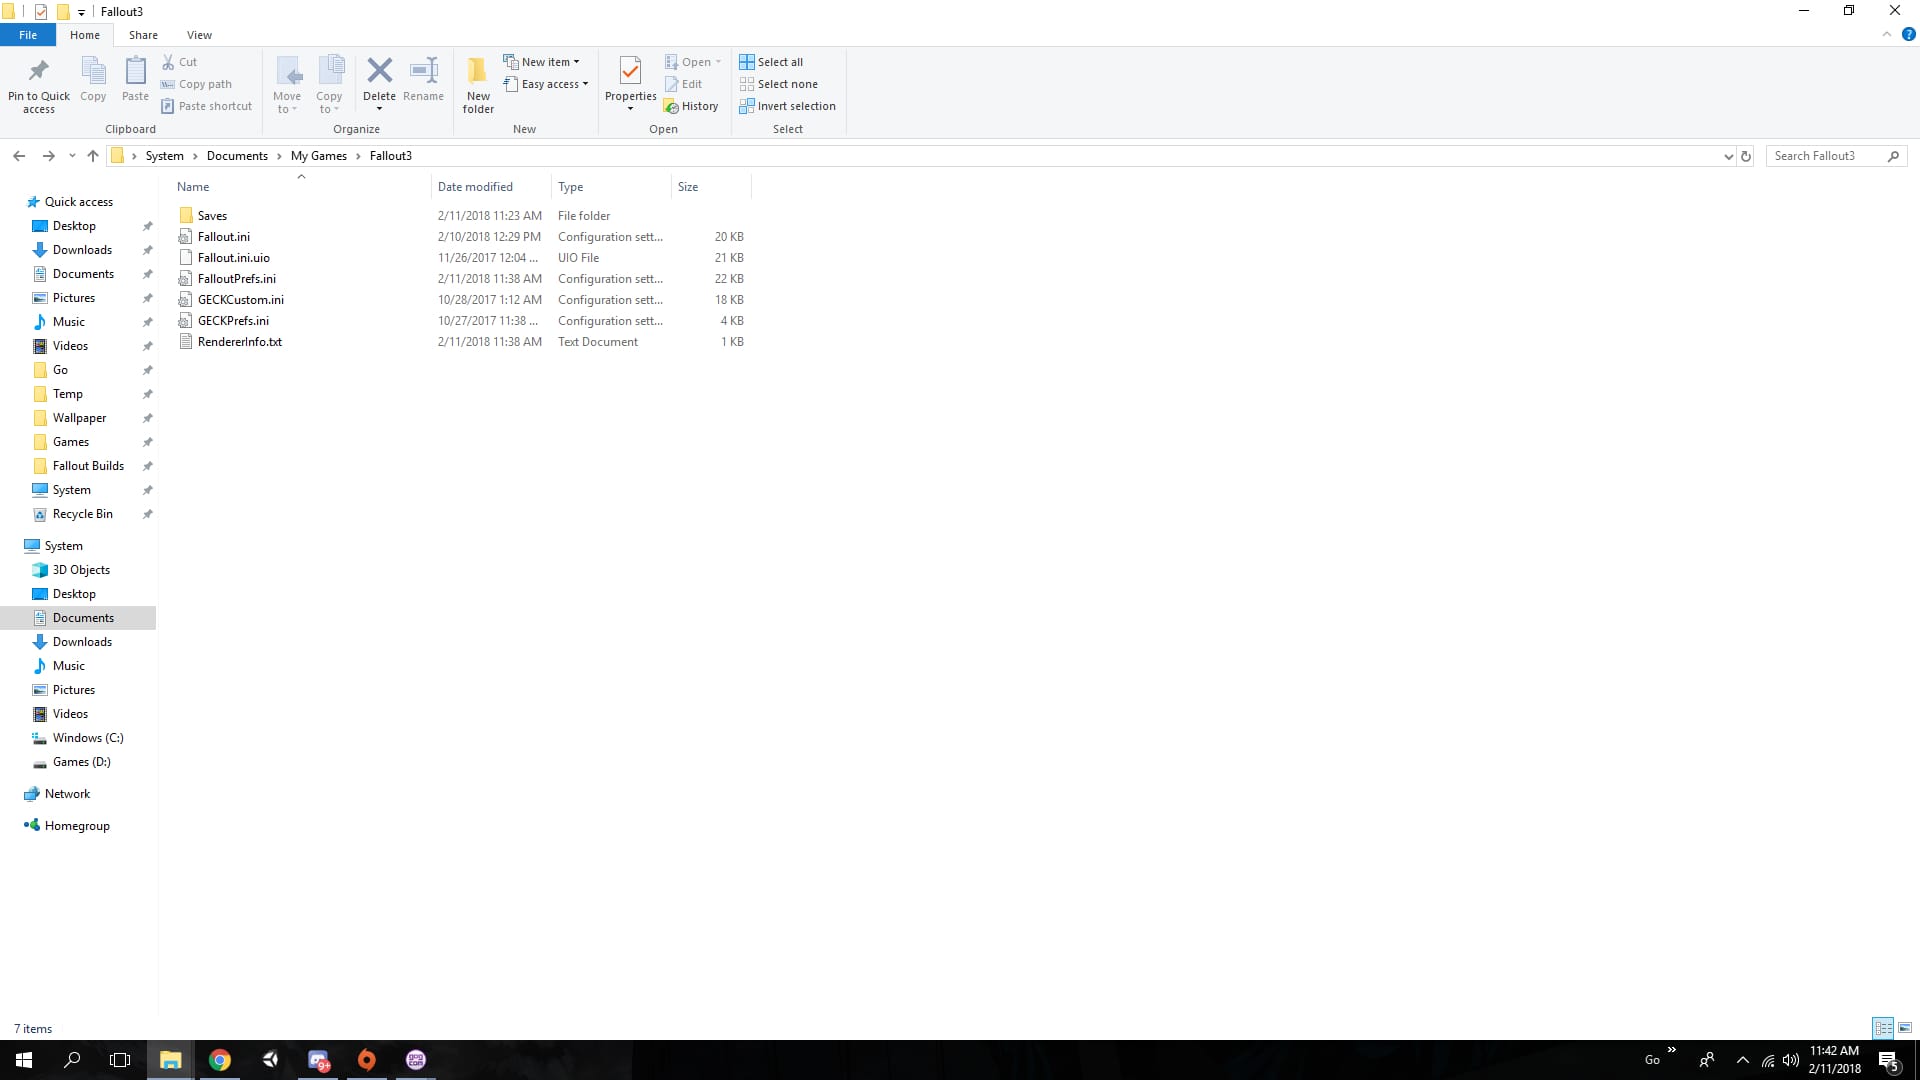Open Windows (C:) drive
The image size is (1920, 1080).
(x=88, y=738)
